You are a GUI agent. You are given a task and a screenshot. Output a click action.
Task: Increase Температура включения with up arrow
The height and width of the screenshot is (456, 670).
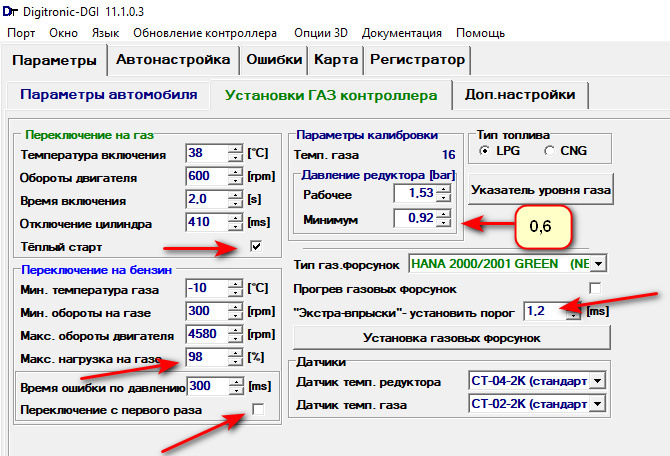tap(235, 149)
